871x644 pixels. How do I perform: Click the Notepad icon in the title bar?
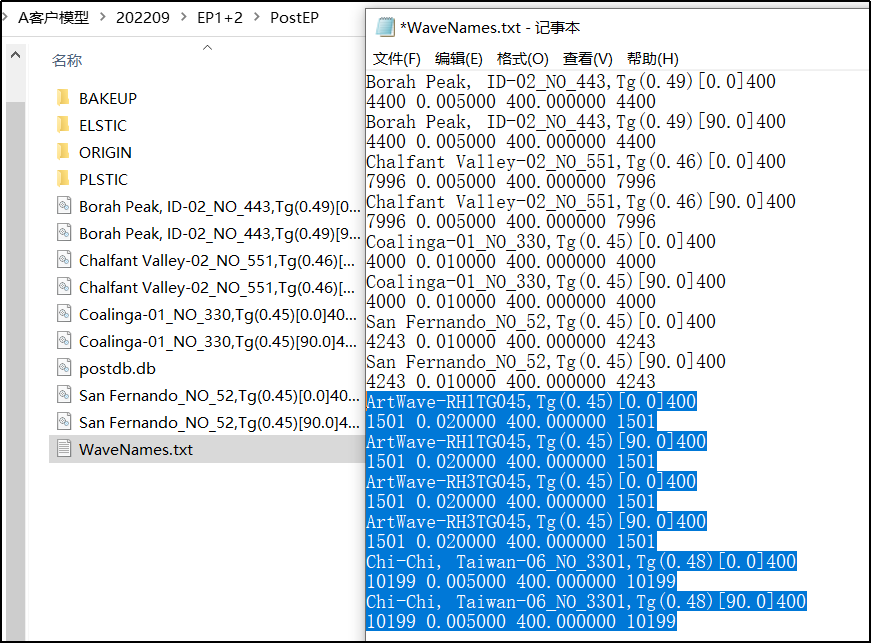tap(385, 27)
